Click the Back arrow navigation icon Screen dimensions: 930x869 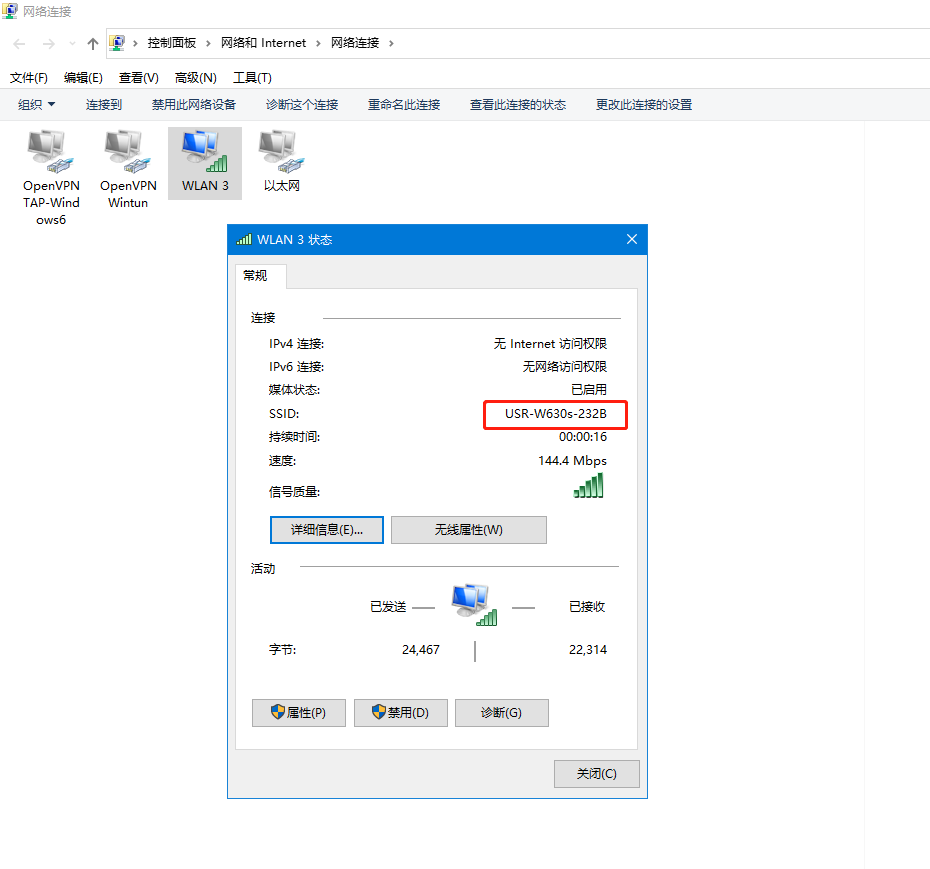(20, 43)
